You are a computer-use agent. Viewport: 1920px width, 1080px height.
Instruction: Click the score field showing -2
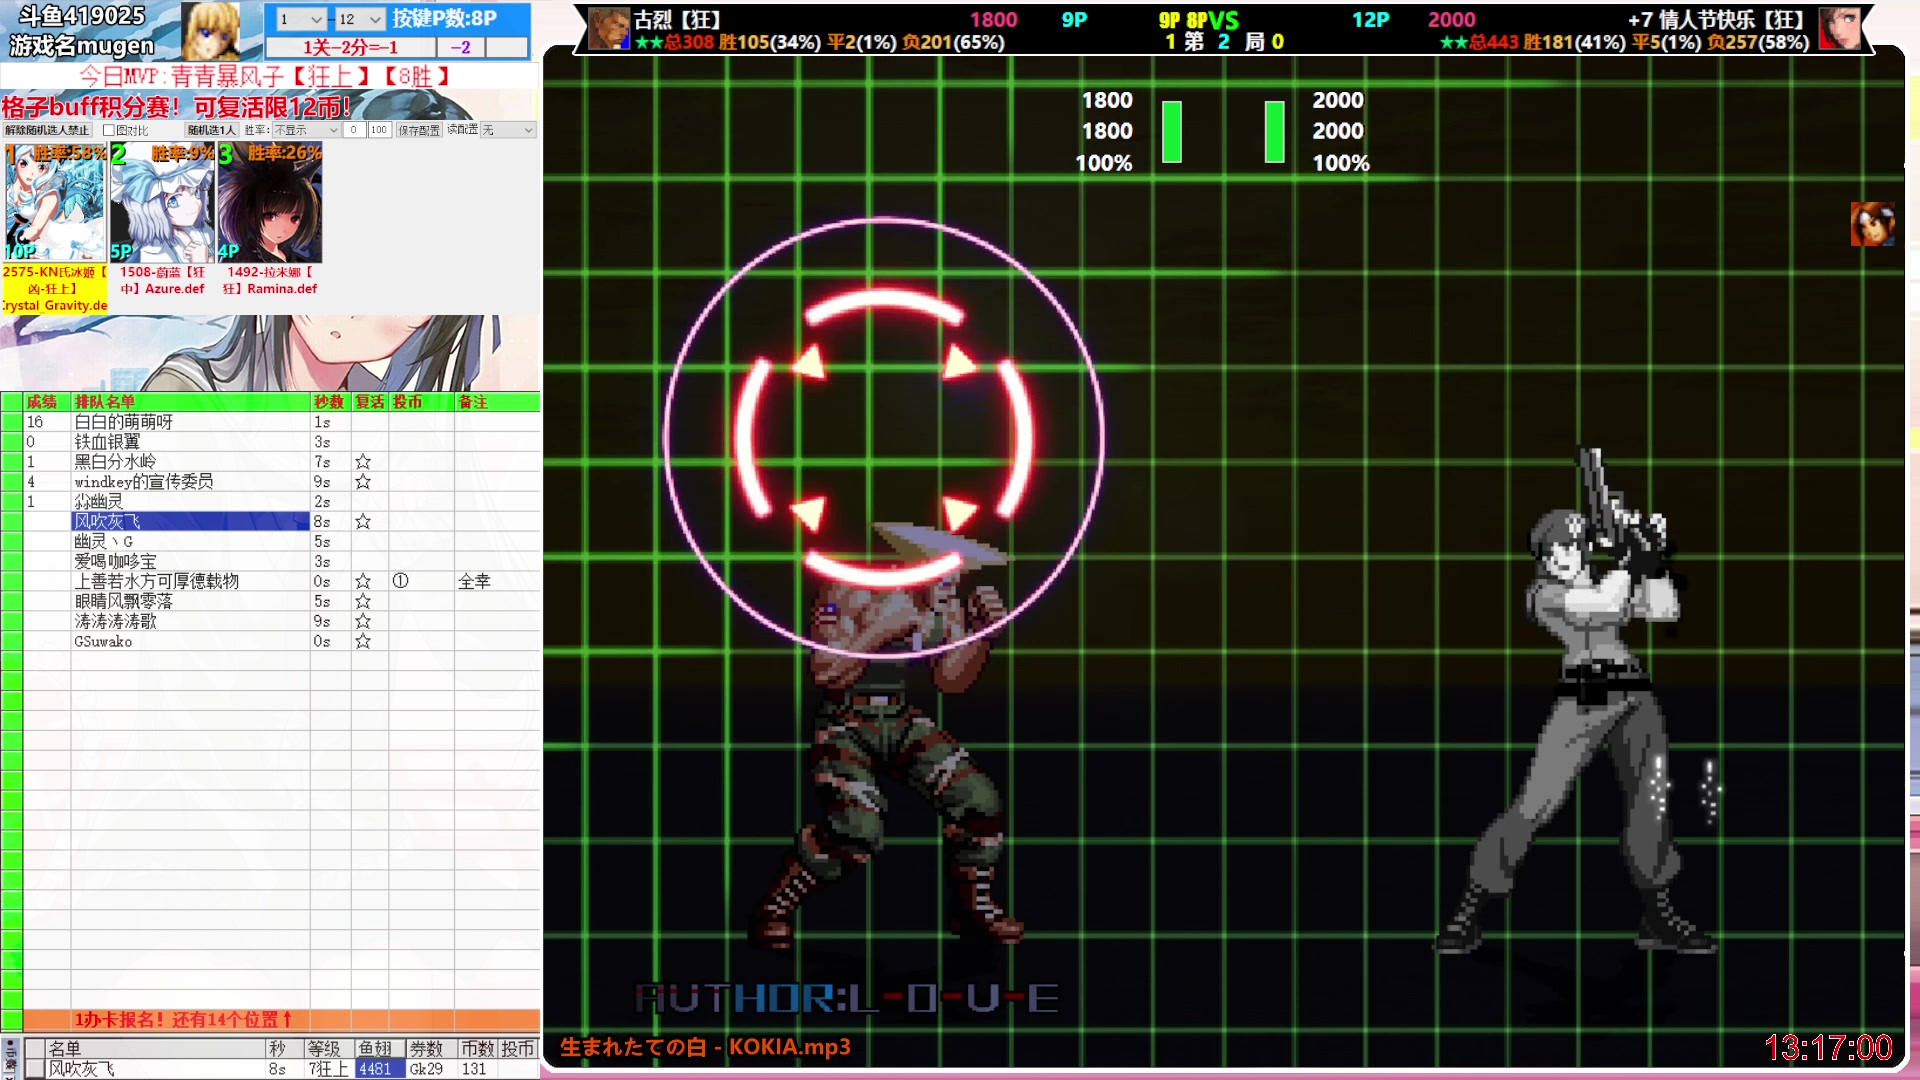(x=460, y=47)
